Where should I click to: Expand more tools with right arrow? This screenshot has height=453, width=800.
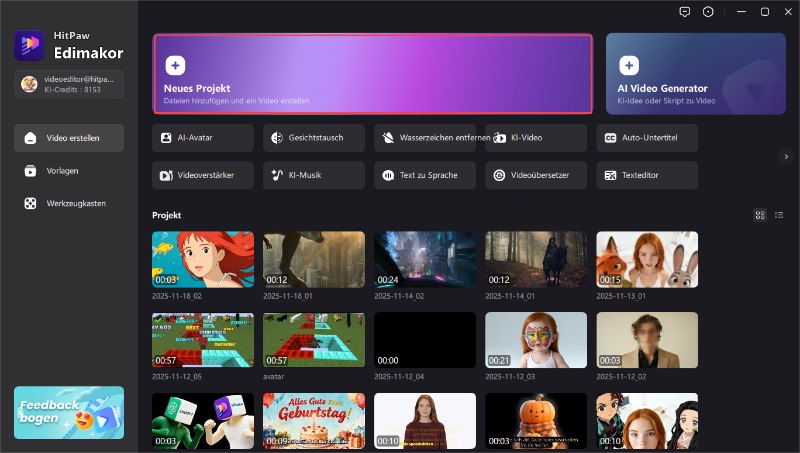786,156
